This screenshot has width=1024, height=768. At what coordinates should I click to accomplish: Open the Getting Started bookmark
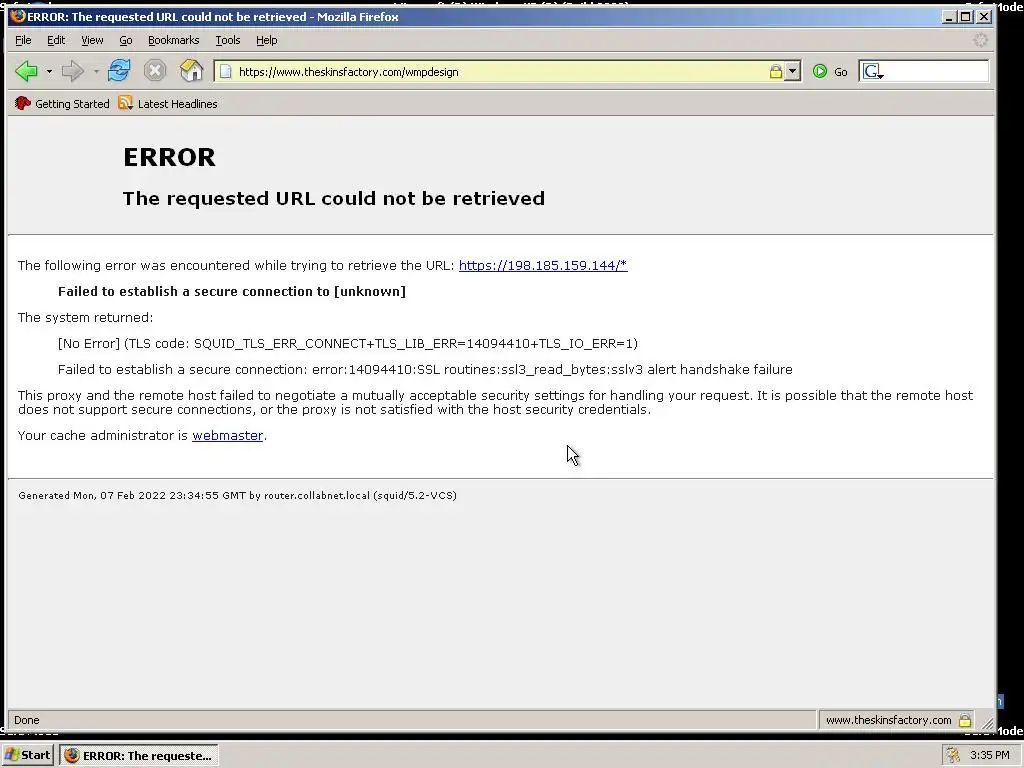(x=62, y=103)
